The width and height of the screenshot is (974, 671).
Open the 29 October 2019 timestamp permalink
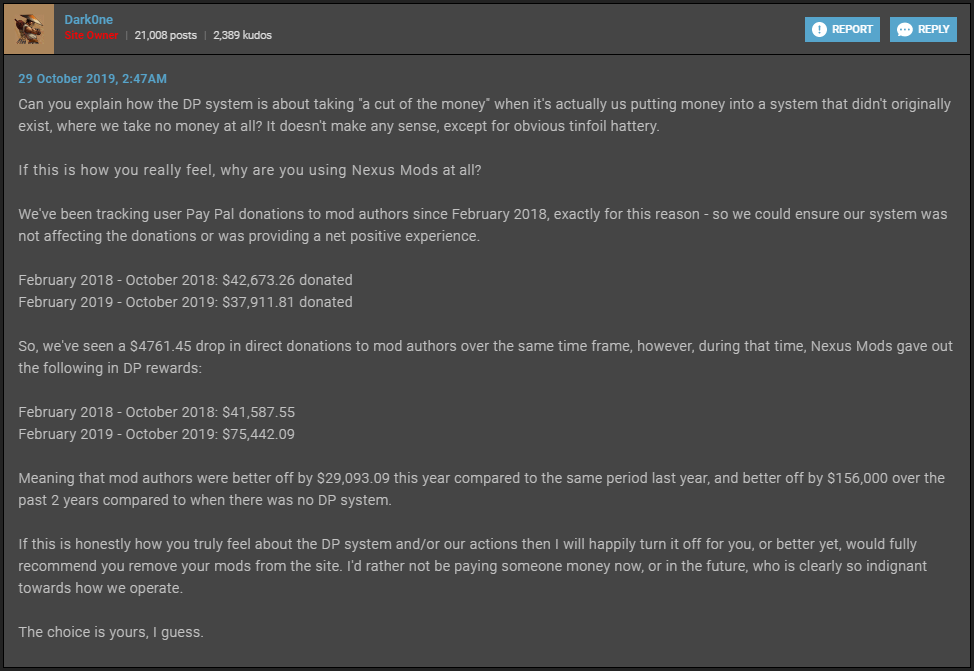coord(93,79)
